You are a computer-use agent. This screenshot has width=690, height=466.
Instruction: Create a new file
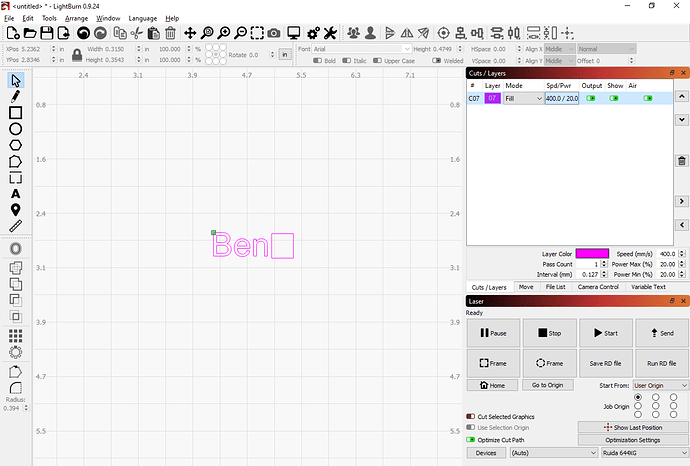[13, 33]
